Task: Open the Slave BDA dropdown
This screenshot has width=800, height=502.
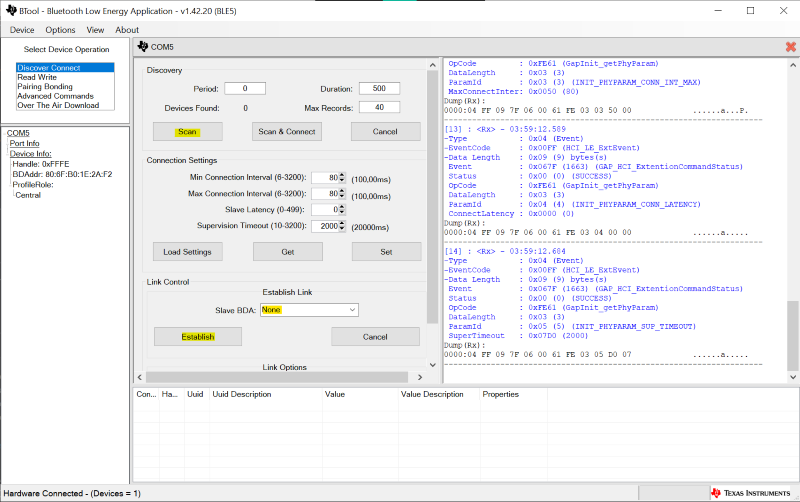Action: tap(352, 310)
